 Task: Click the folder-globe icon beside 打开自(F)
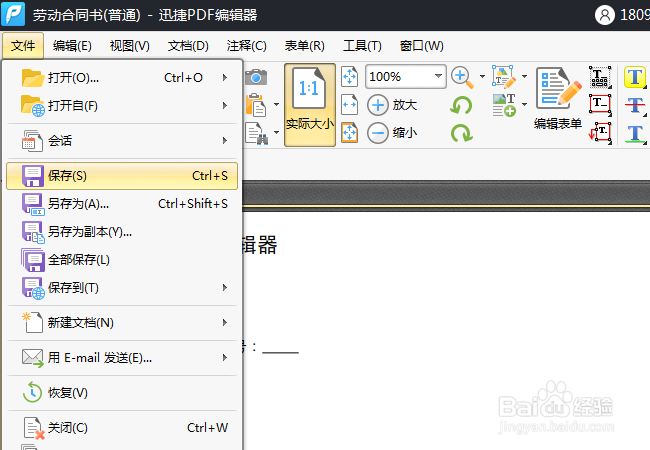click(x=32, y=106)
